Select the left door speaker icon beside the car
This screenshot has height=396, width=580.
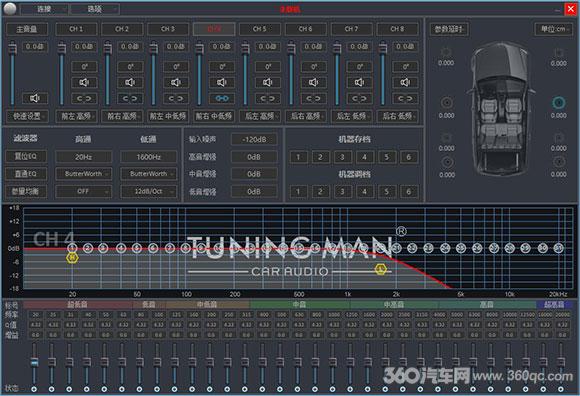(x=446, y=103)
